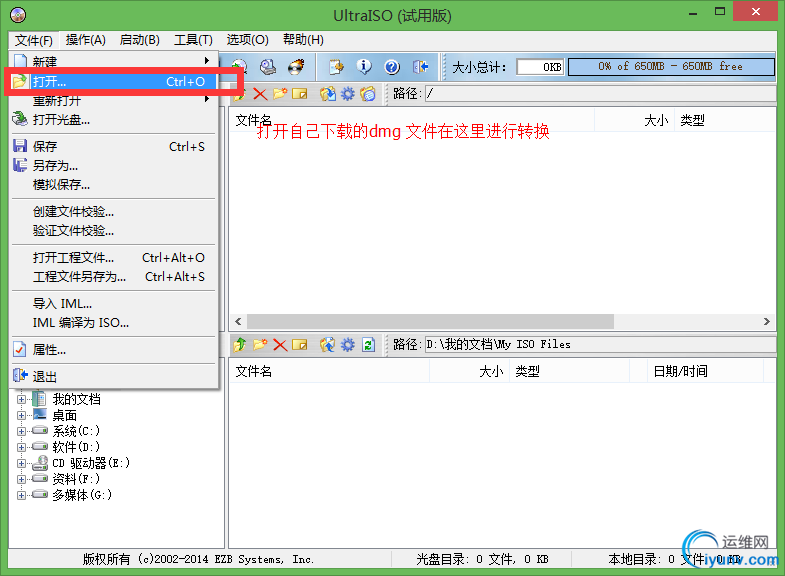The image size is (785, 576).
Task: Choose 打开... from the File menu
Action: pos(114,82)
